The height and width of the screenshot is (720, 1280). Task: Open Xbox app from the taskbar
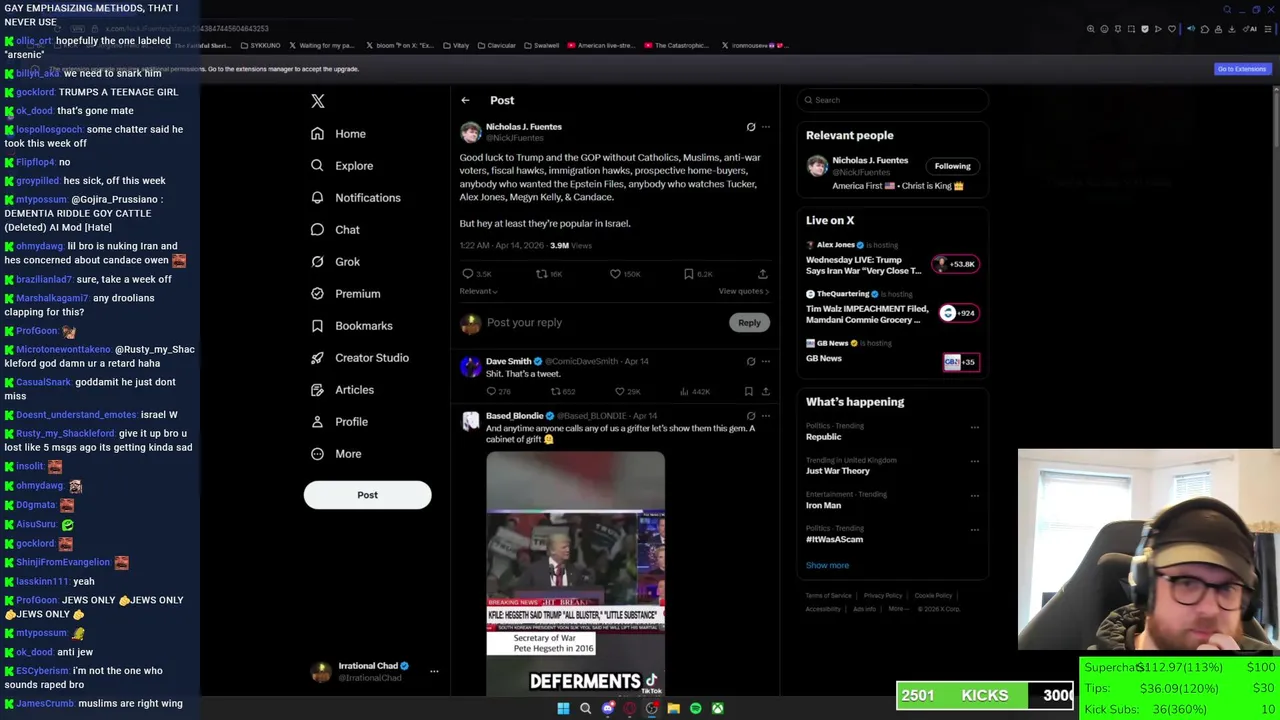pyautogui.click(x=717, y=708)
